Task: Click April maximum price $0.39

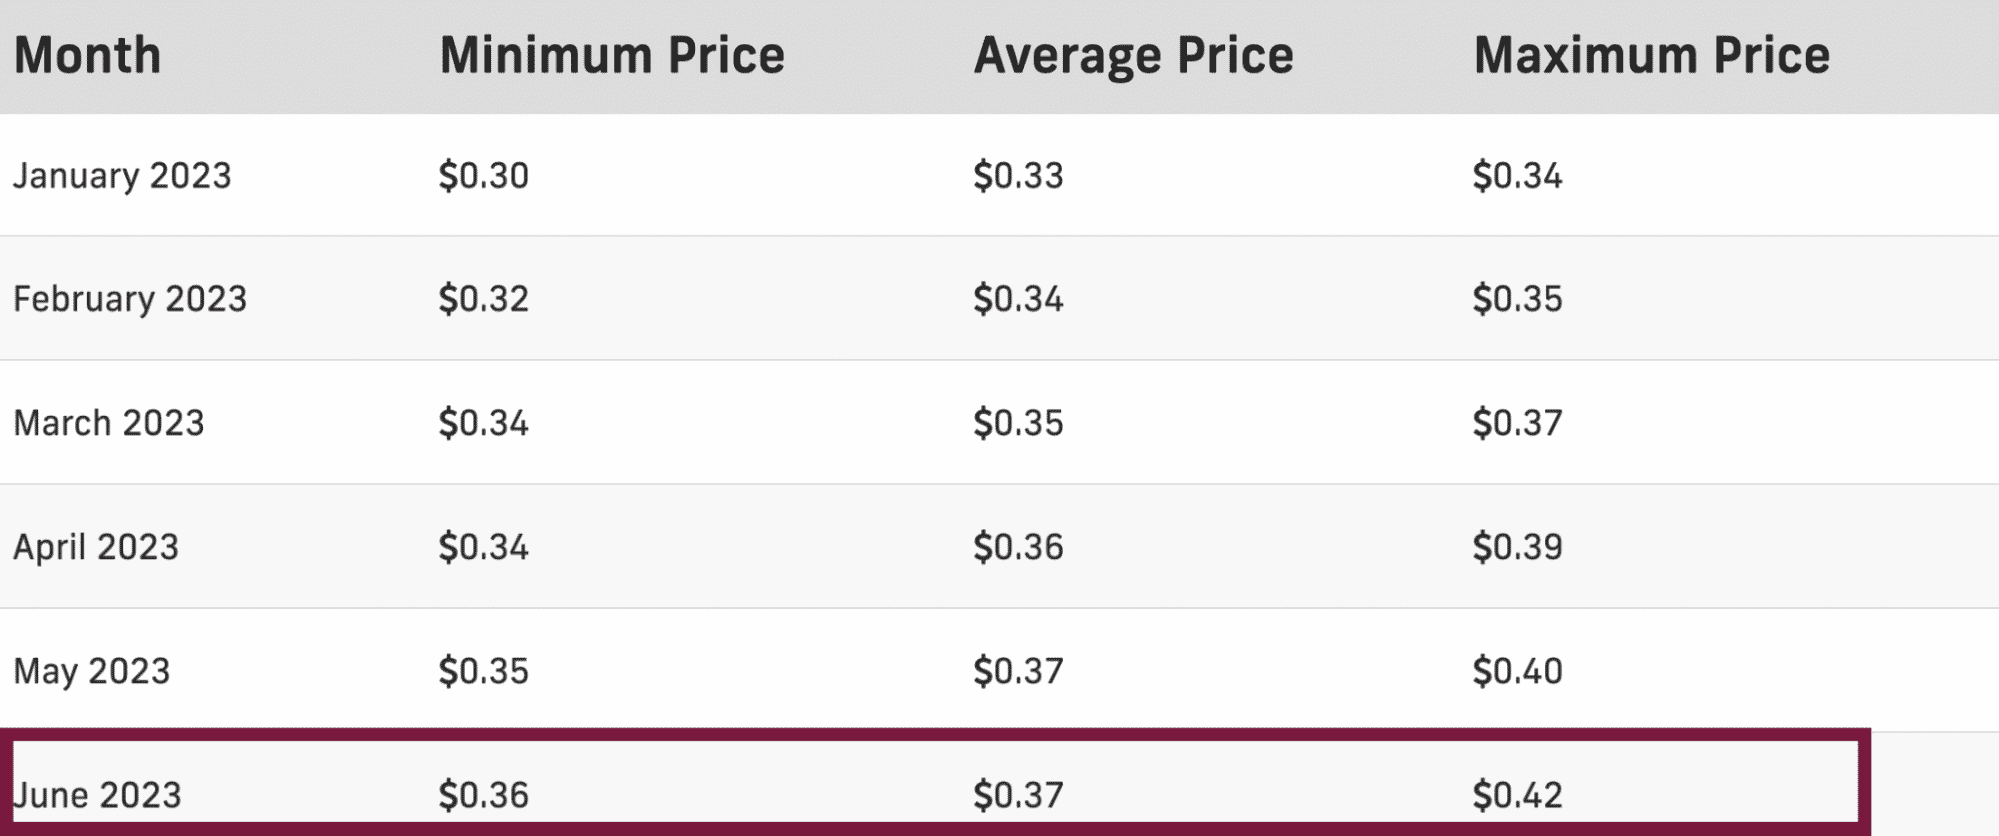Action: point(1517,547)
